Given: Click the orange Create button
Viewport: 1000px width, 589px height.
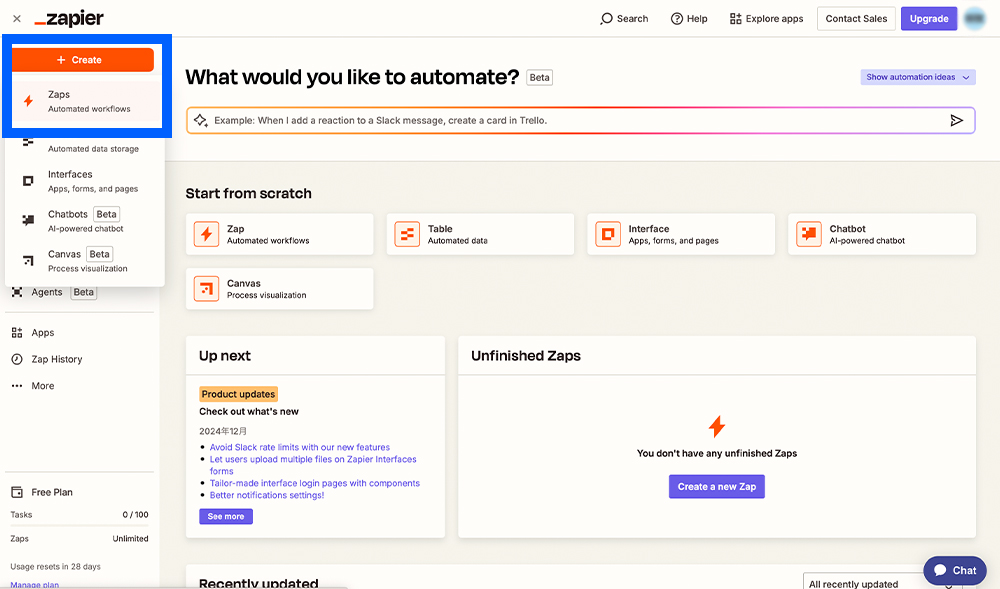Looking at the screenshot, I should (83, 60).
